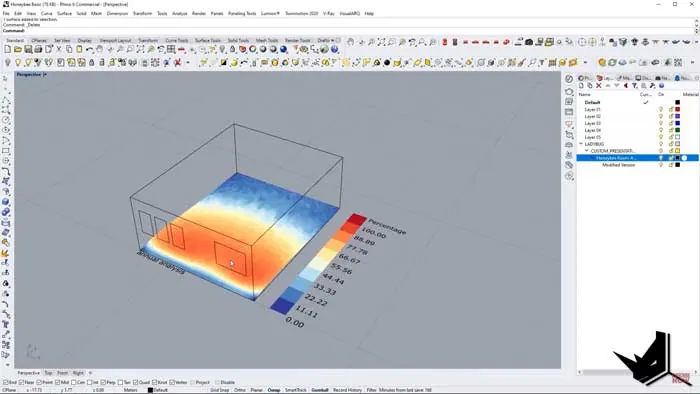Click the Print icon

pos(38,50)
